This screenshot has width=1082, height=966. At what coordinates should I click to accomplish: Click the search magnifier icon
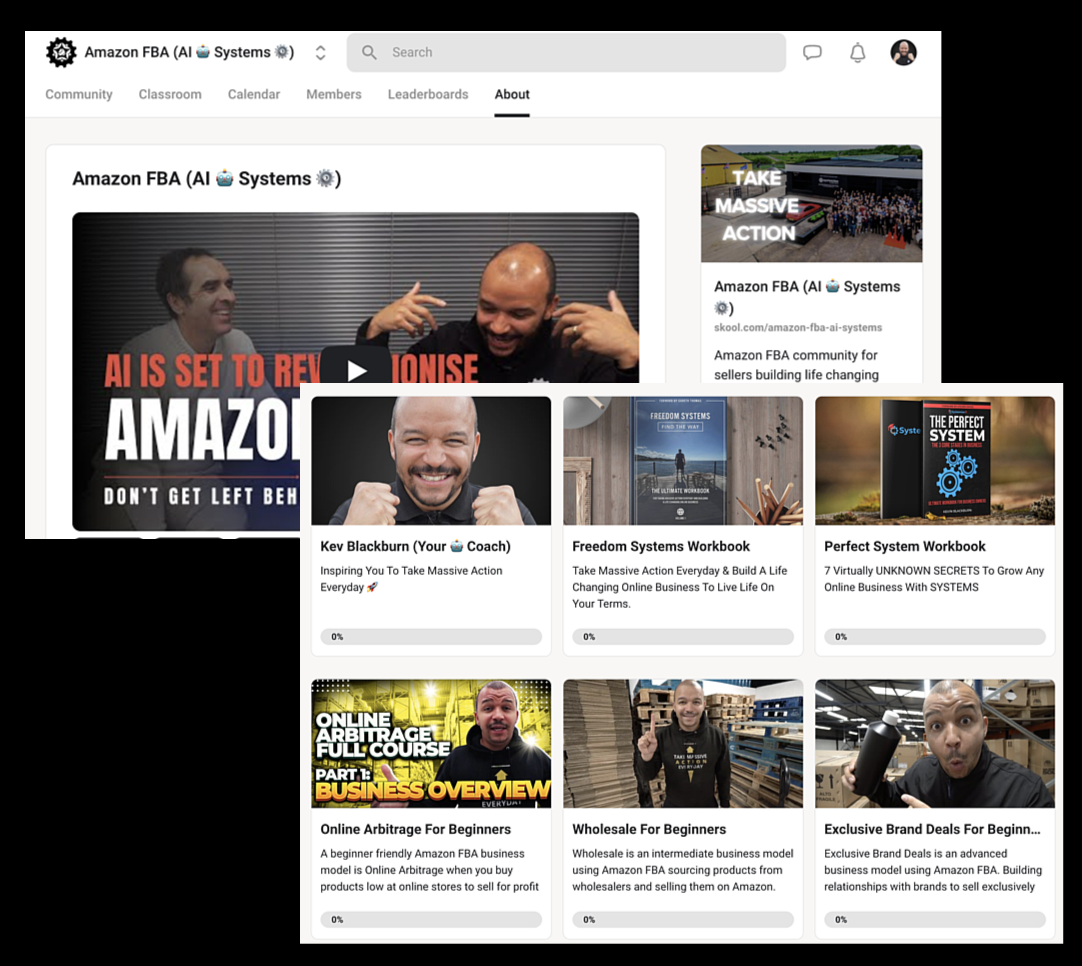369,52
